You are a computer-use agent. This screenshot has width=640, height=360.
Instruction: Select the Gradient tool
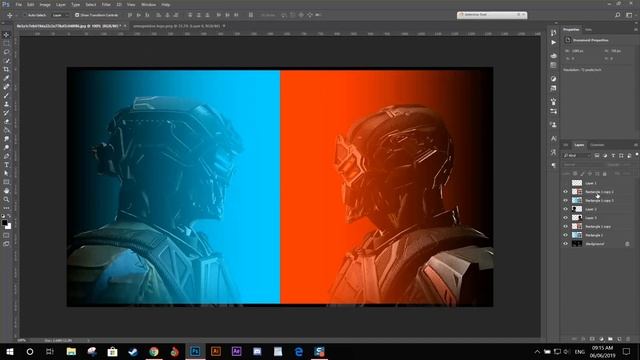click(6, 130)
